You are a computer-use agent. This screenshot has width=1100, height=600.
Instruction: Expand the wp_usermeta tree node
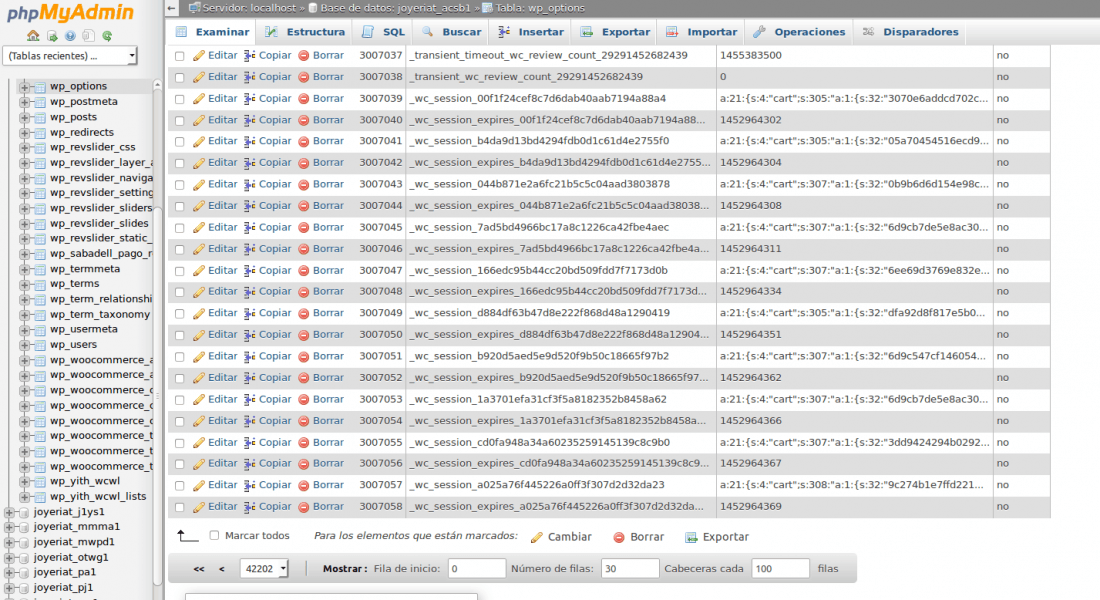point(25,330)
